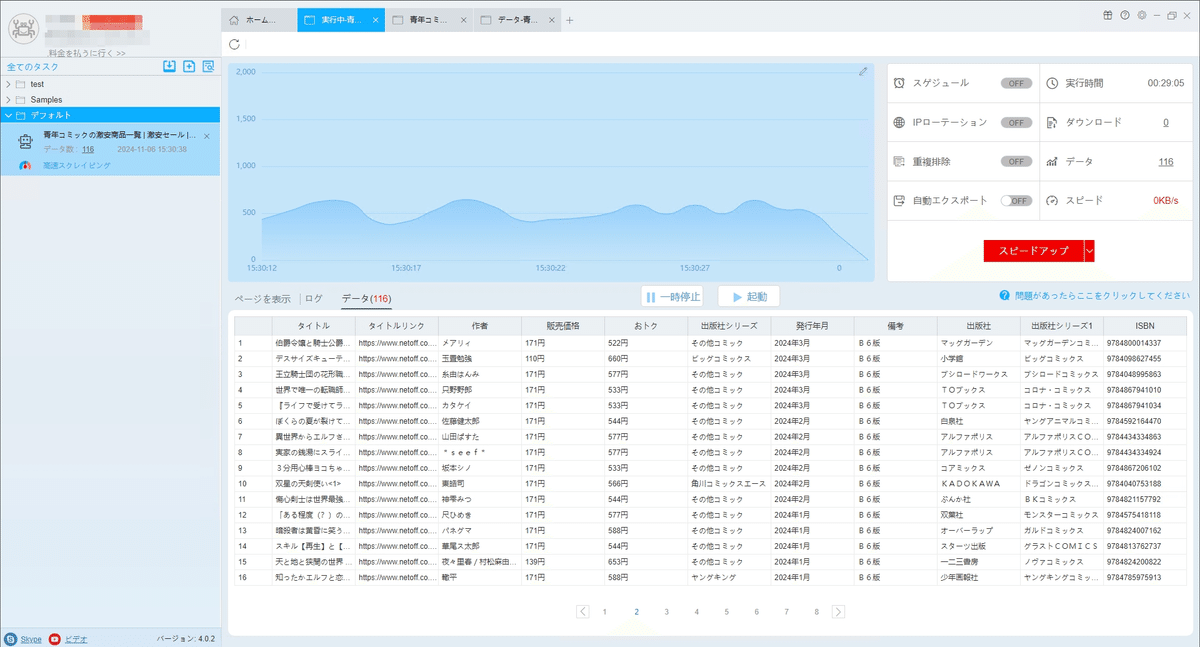Open the ページを表示 tab
The width and height of the screenshot is (1200, 647).
tap(263, 298)
